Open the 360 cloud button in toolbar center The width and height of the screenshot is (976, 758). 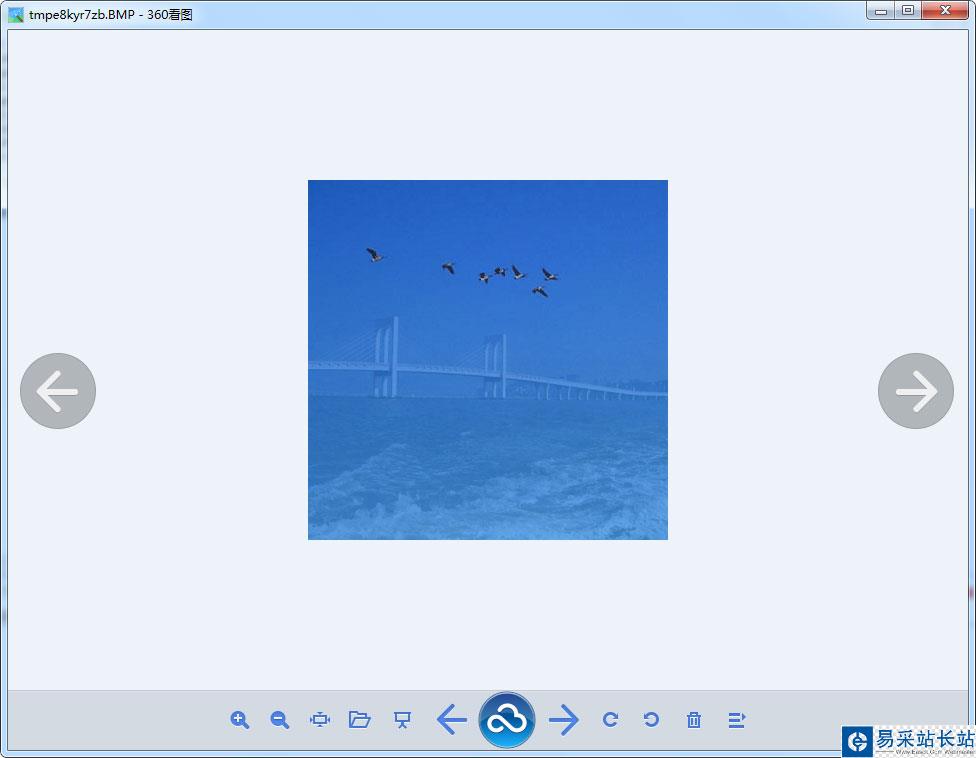[507, 720]
